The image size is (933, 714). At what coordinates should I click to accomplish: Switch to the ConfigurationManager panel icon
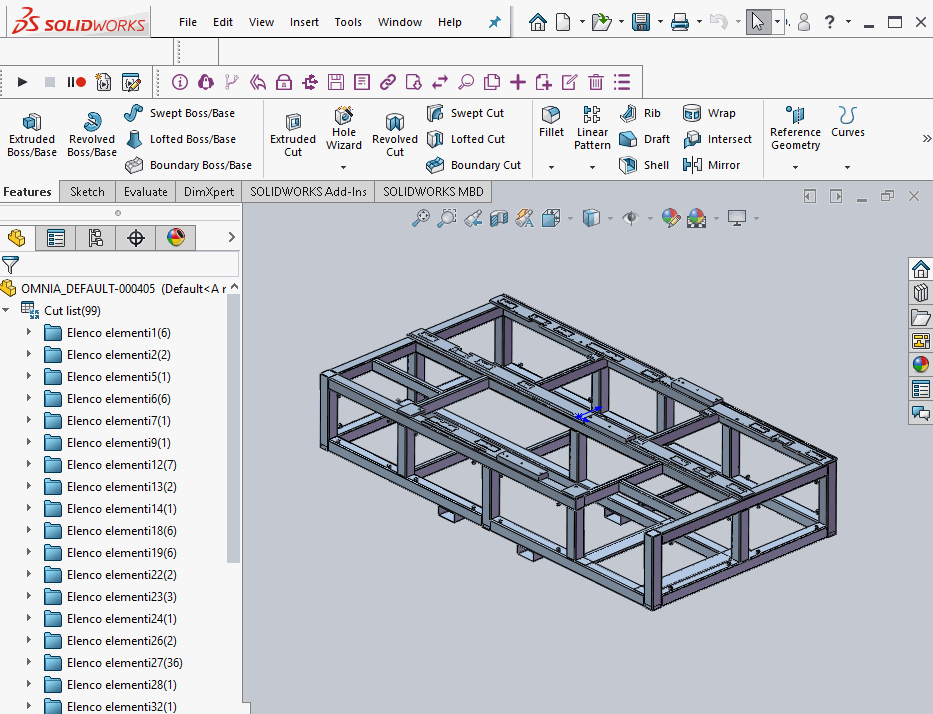coord(95,237)
